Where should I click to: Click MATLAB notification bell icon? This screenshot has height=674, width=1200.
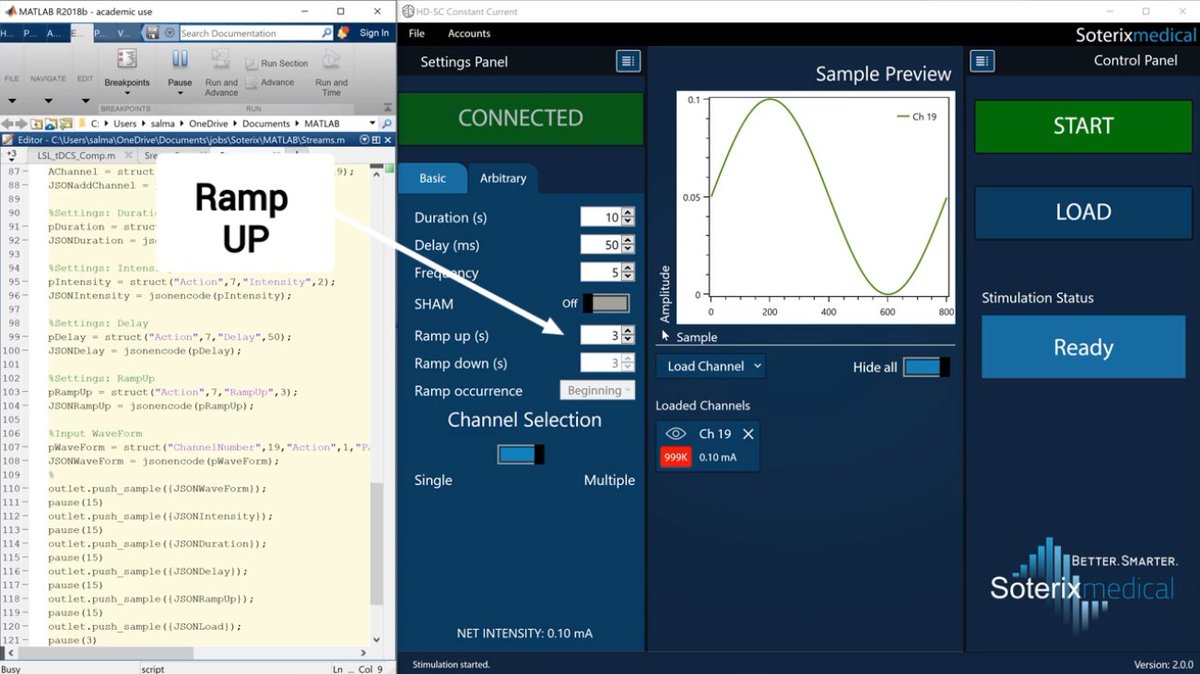point(343,33)
